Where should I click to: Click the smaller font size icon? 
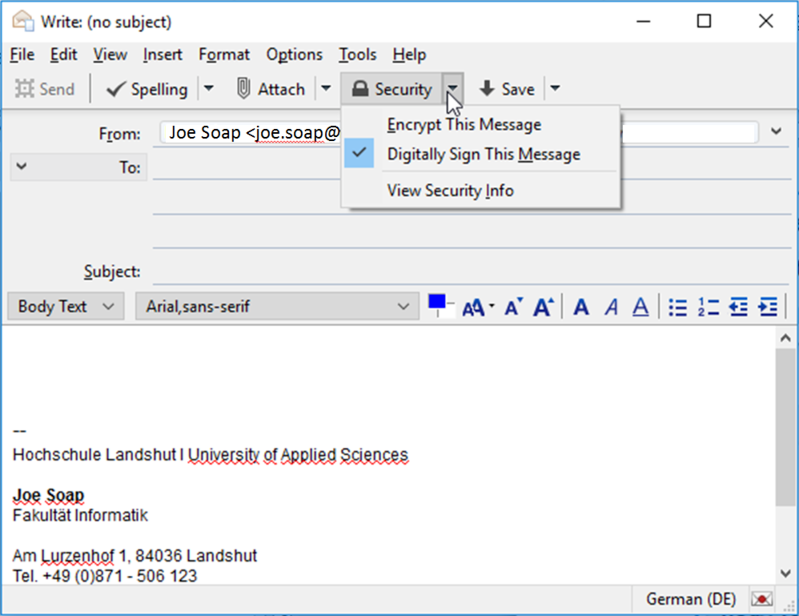point(513,307)
